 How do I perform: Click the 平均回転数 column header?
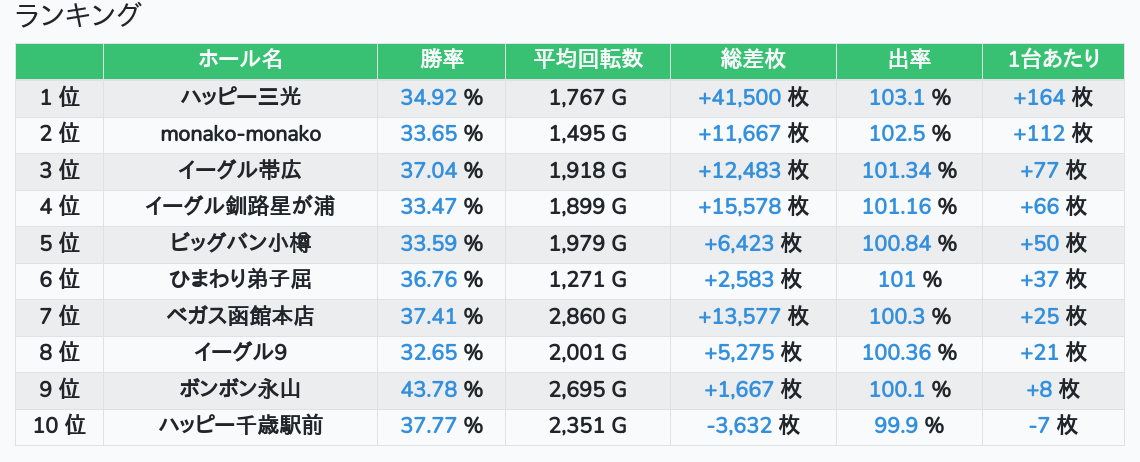coord(588,60)
